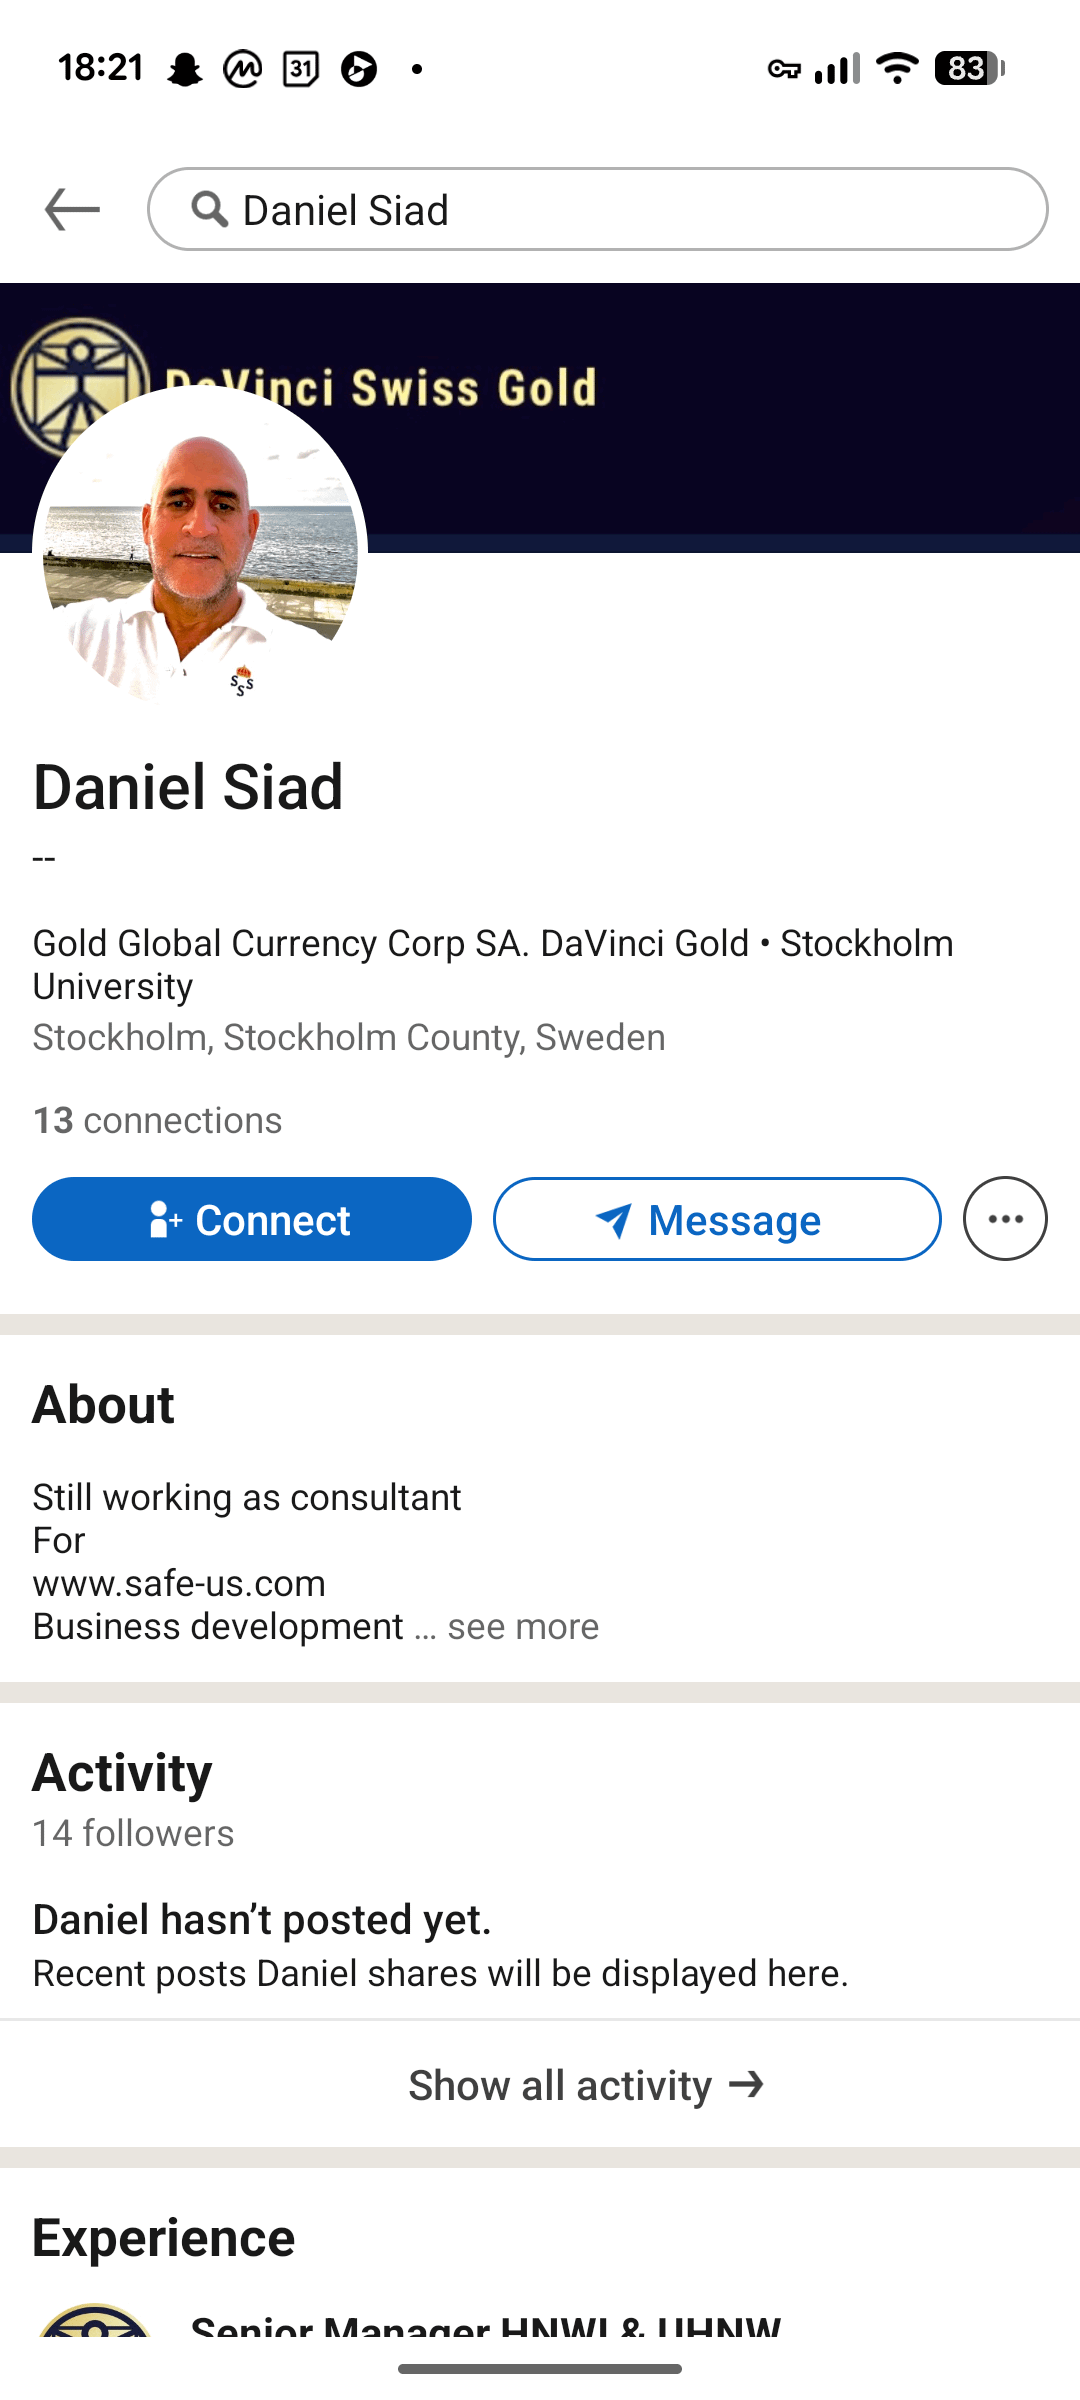
Task: Tap the Wi-Fi icon in status bar
Action: coord(897,69)
